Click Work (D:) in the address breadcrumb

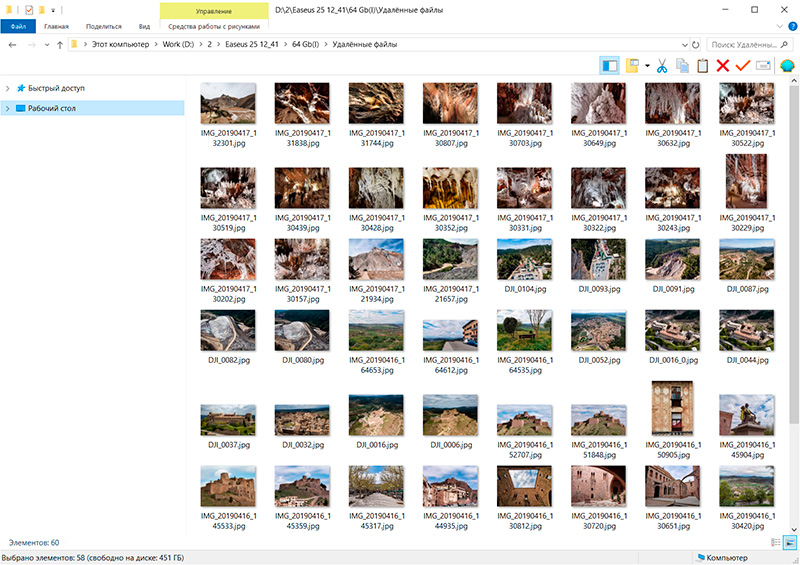click(x=181, y=45)
